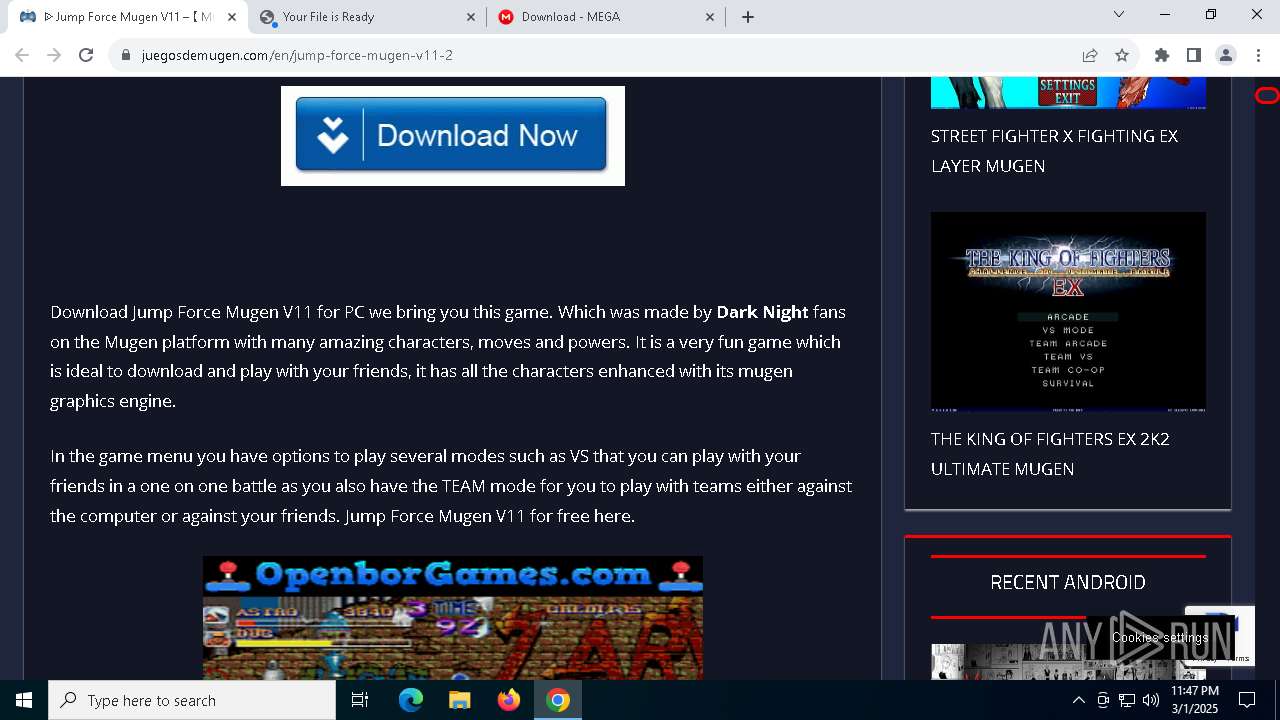Launch Firefox from the taskbar
1280x720 pixels.
pos(509,700)
